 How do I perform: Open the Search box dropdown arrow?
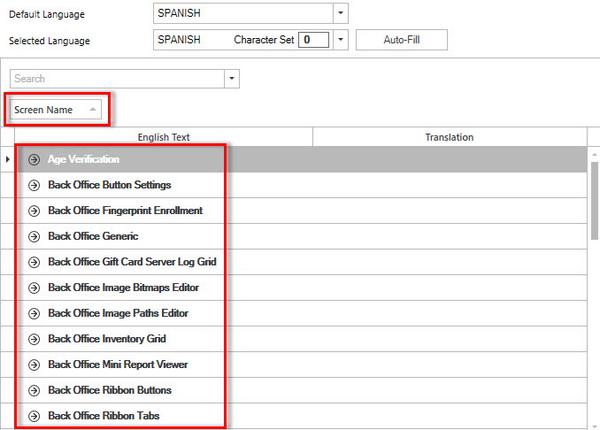click(233, 78)
